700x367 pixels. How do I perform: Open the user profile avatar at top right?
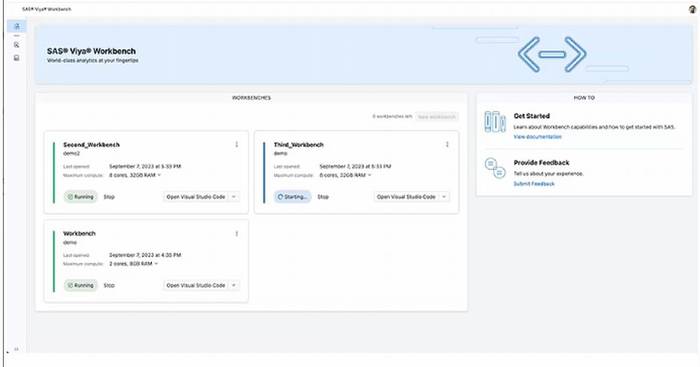[692, 9]
